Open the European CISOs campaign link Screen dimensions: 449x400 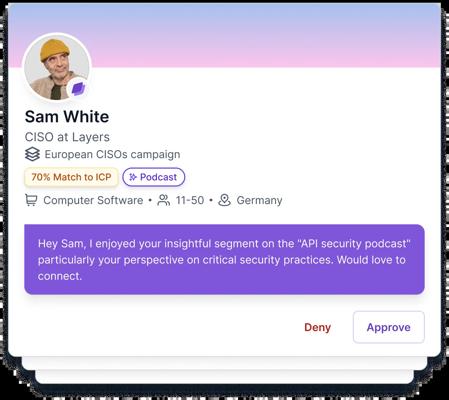click(x=112, y=154)
